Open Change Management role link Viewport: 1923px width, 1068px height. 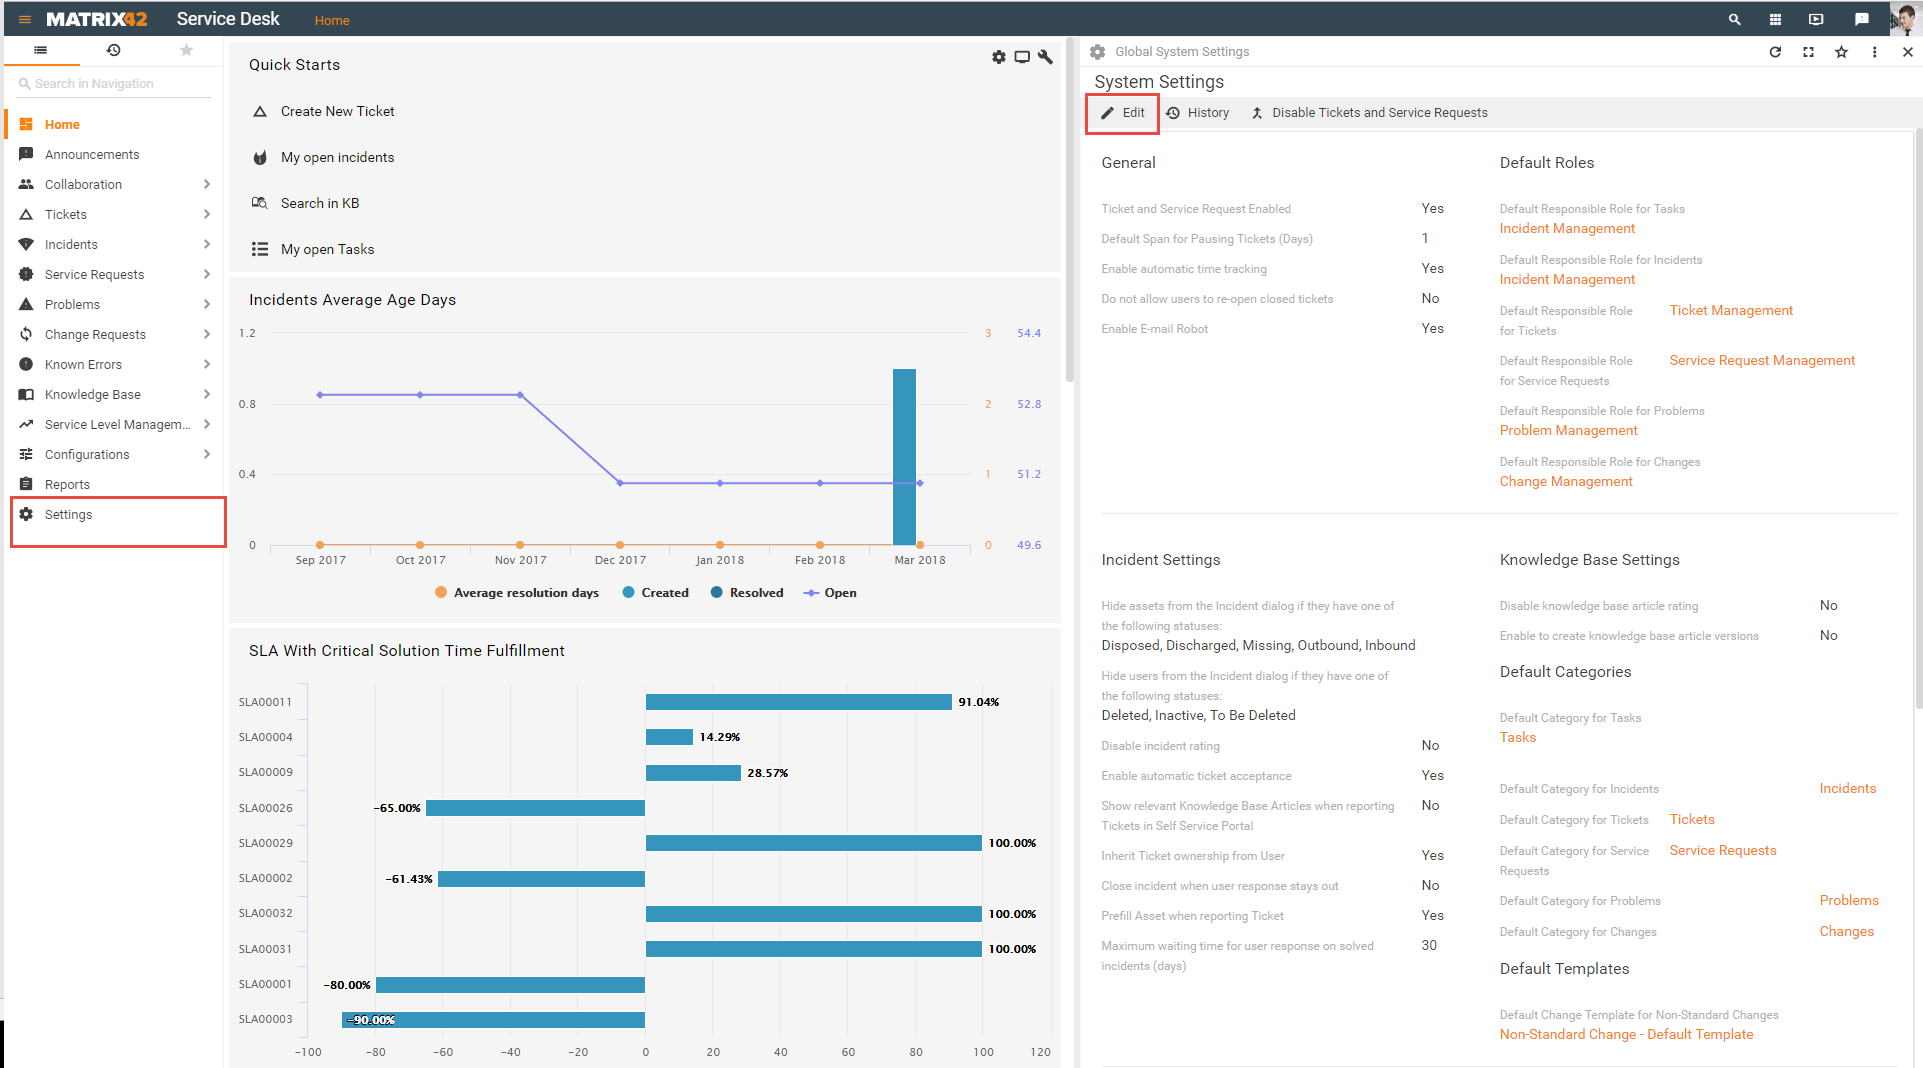tap(1565, 481)
